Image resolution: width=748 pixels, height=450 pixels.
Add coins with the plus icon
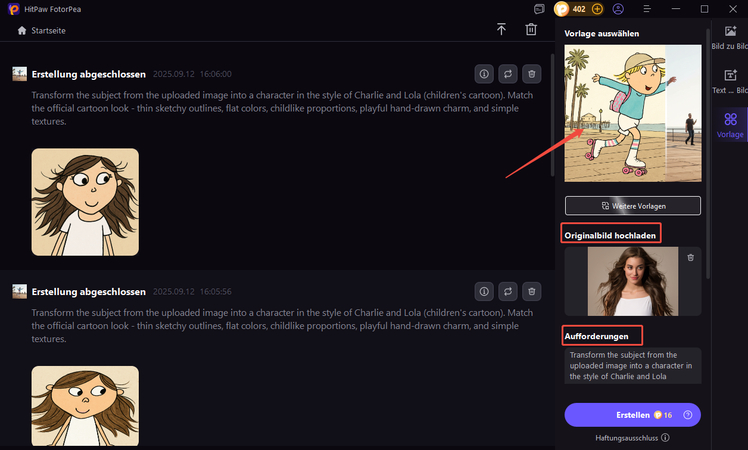597,9
